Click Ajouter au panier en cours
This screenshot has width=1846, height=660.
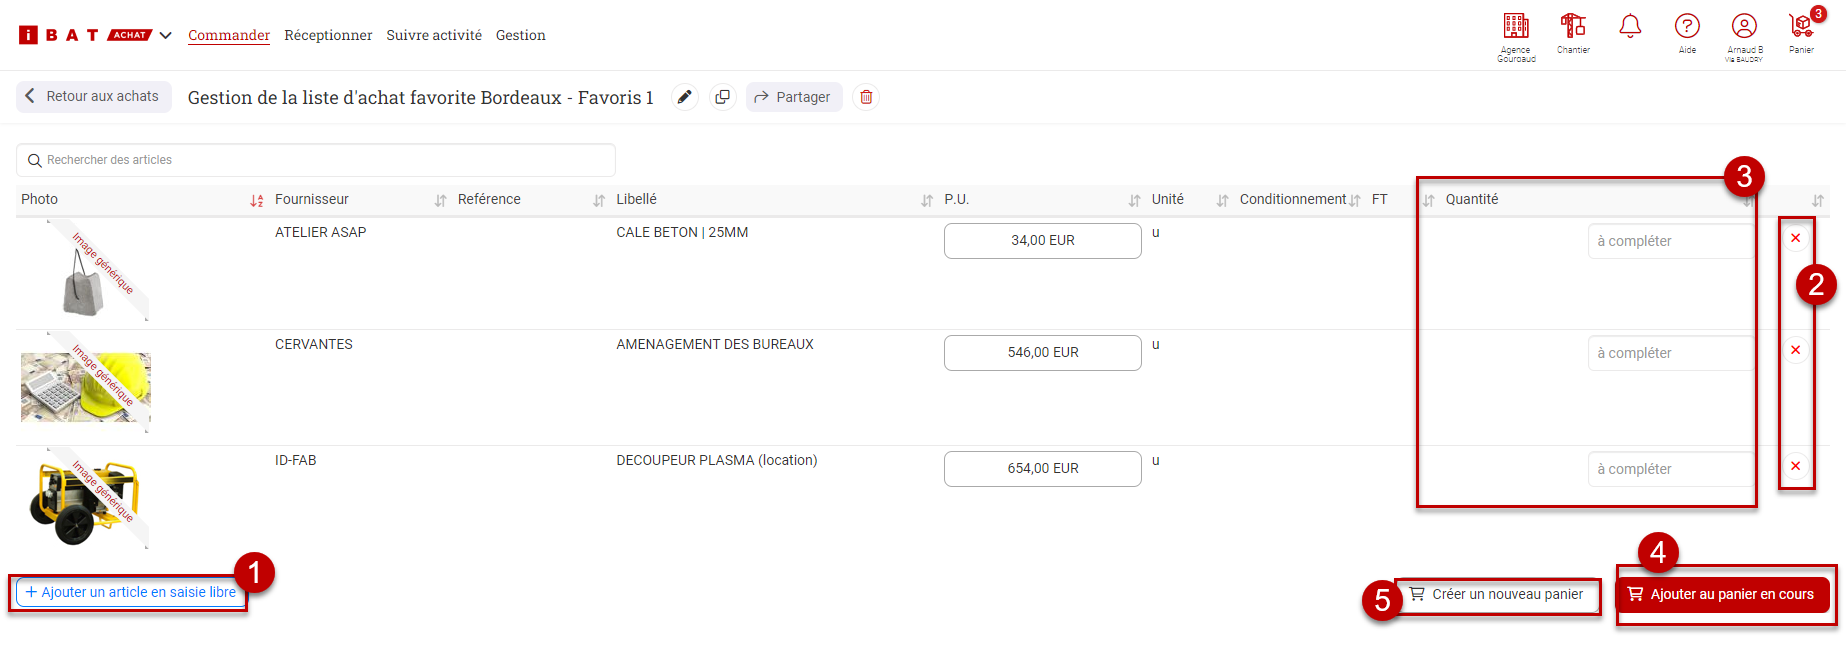coord(1721,594)
